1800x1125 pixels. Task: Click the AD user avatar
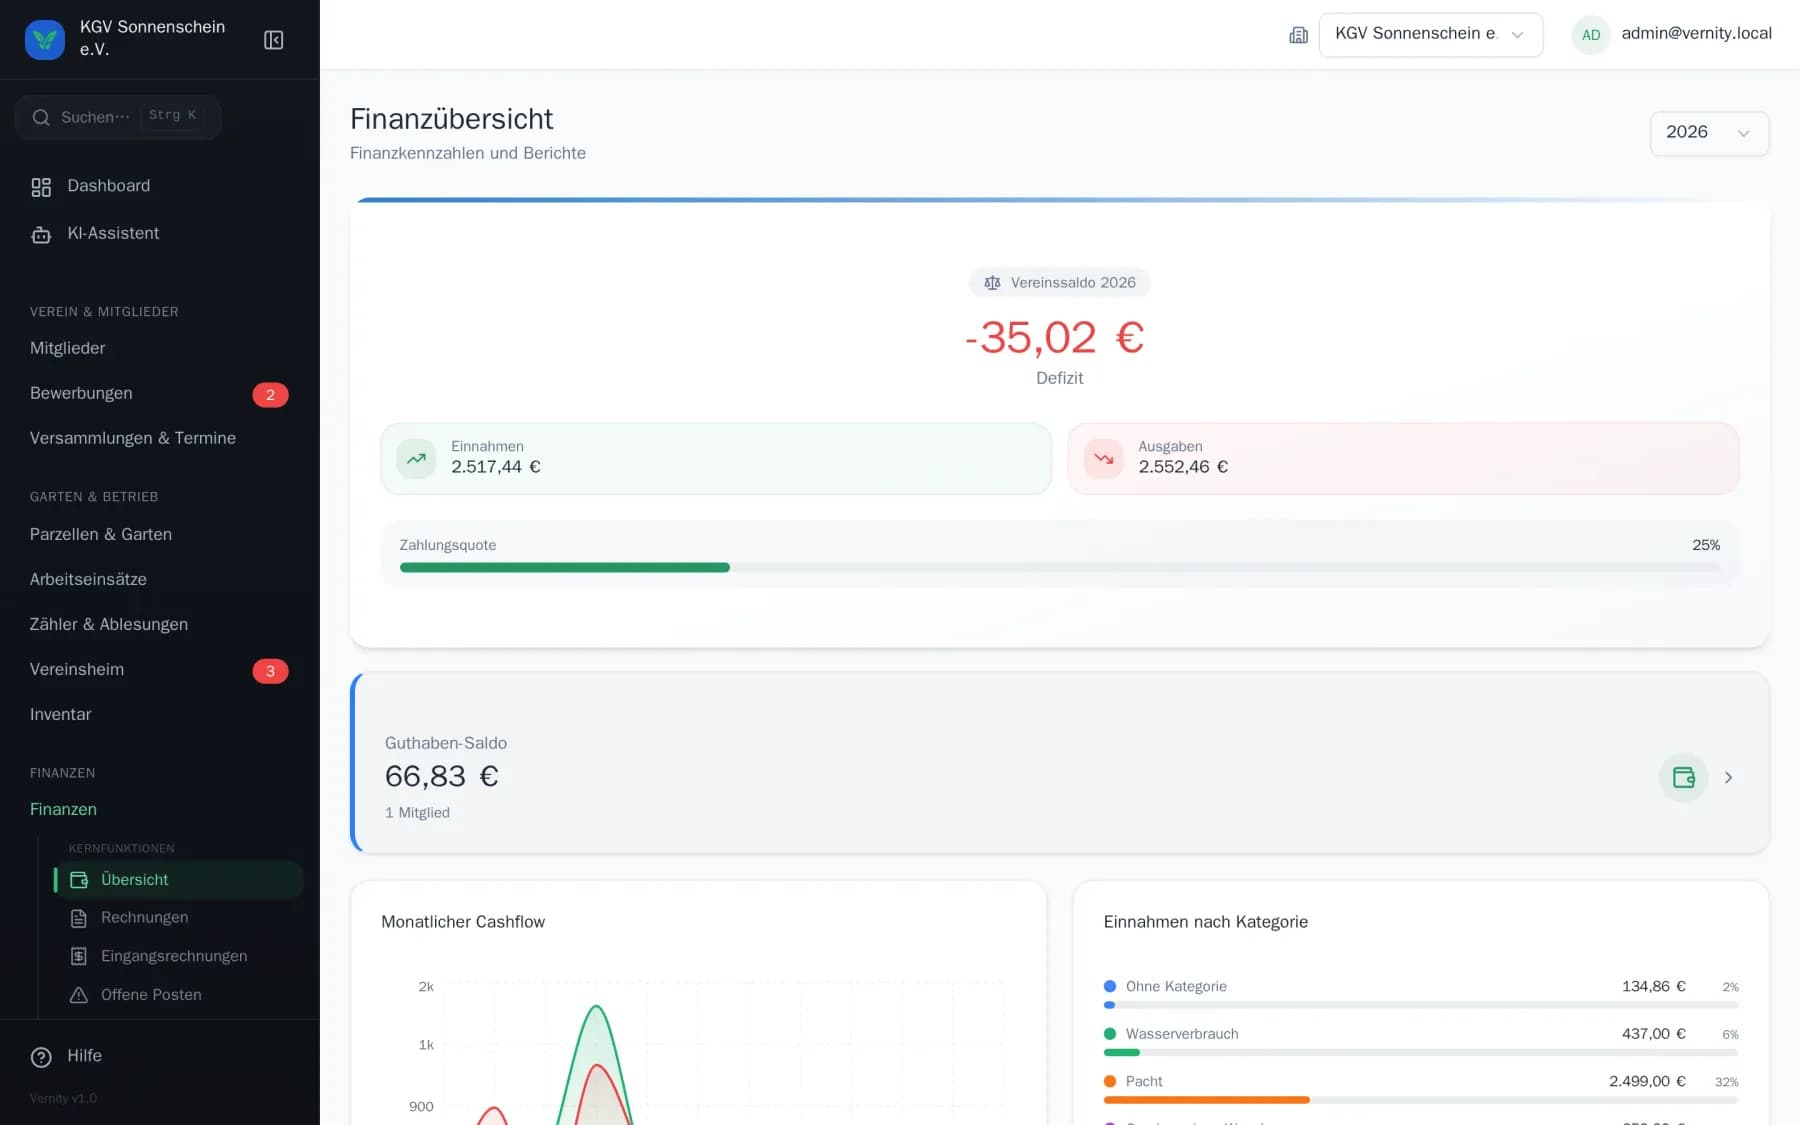[x=1590, y=35]
